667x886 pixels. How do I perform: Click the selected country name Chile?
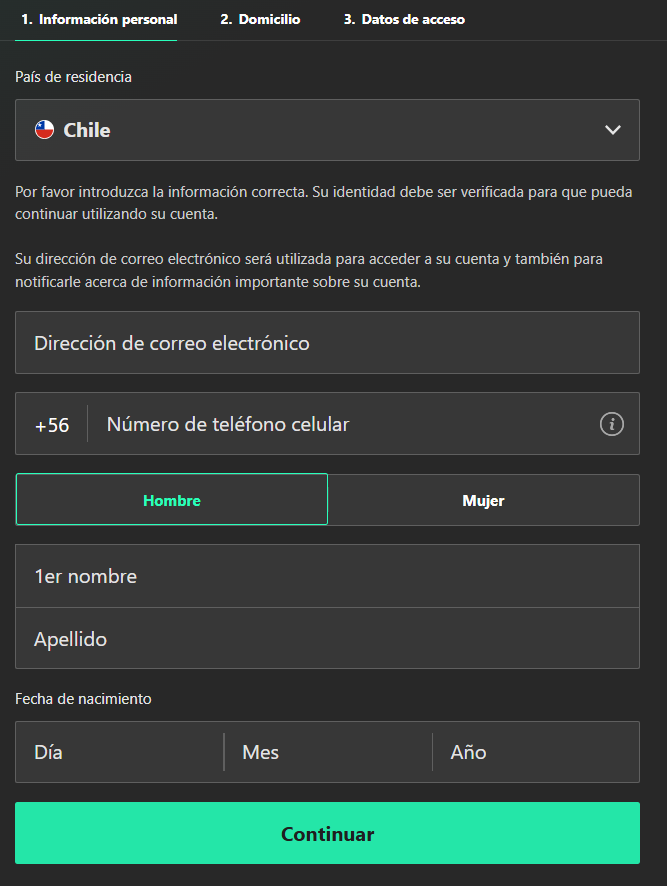click(86, 129)
